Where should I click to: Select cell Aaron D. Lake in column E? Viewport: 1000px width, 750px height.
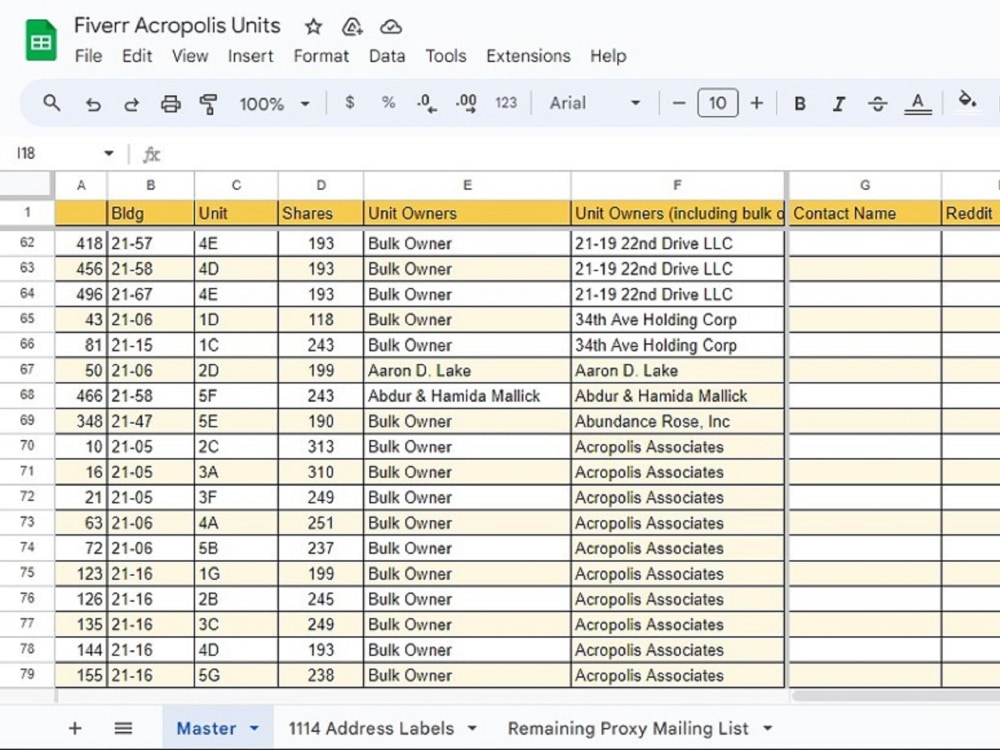tap(467, 371)
